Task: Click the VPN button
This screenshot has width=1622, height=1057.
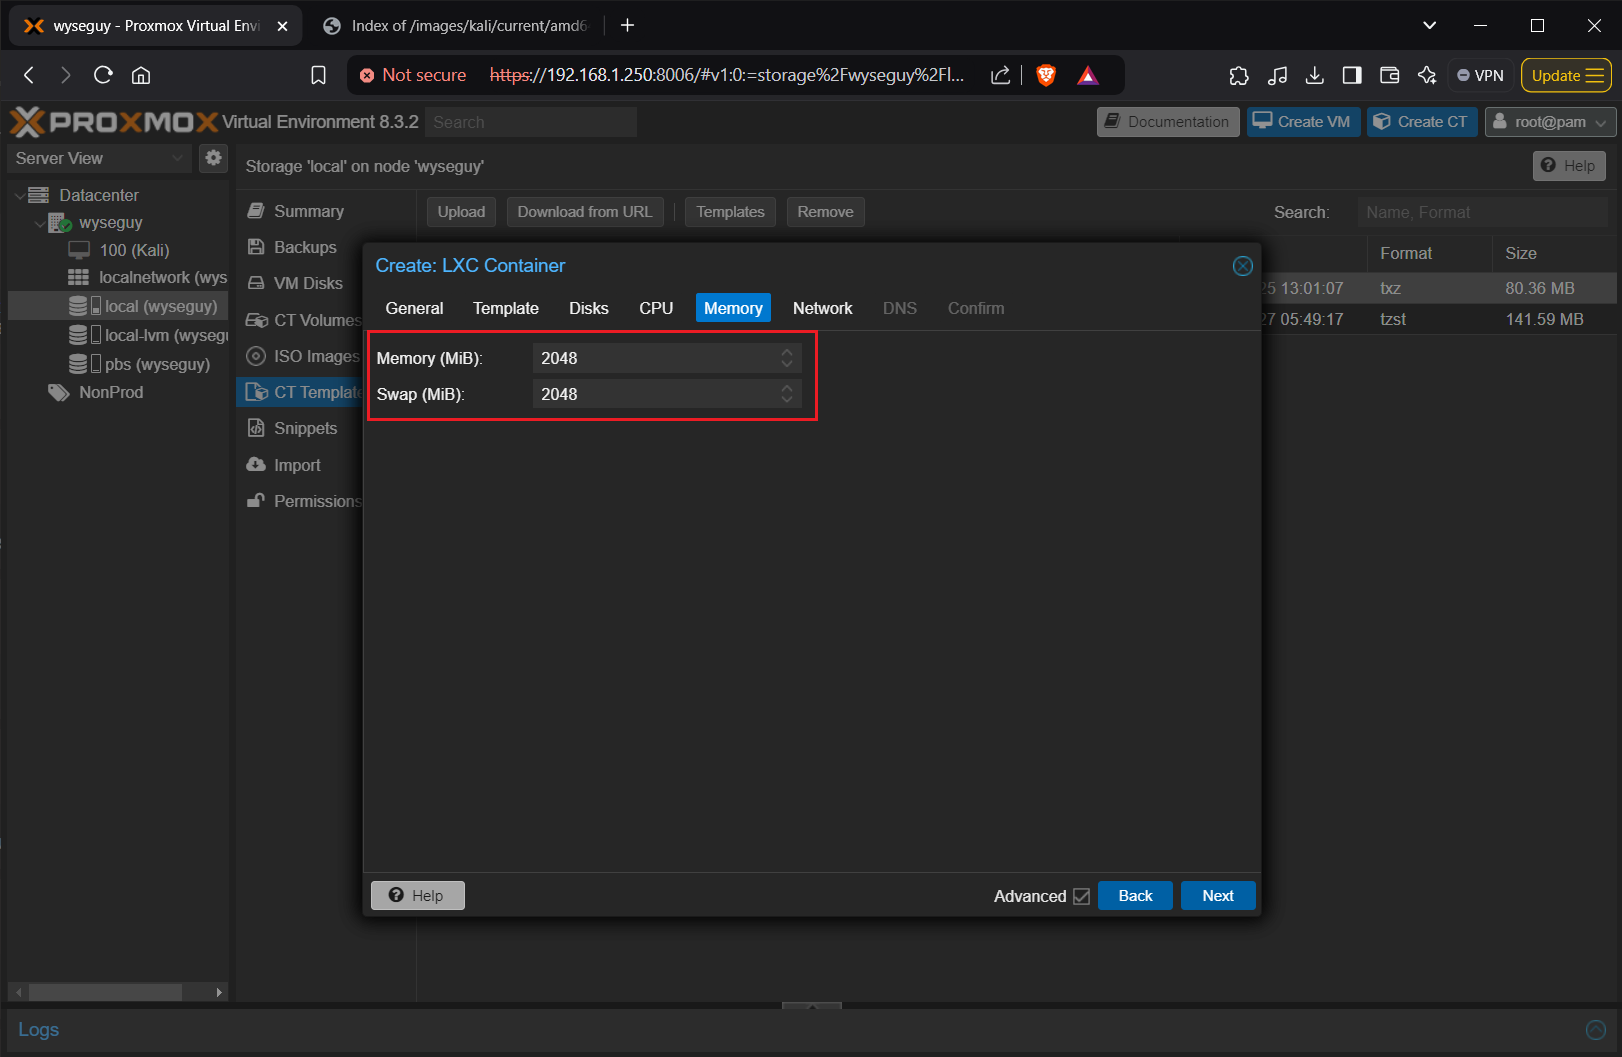Action: click(x=1480, y=75)
